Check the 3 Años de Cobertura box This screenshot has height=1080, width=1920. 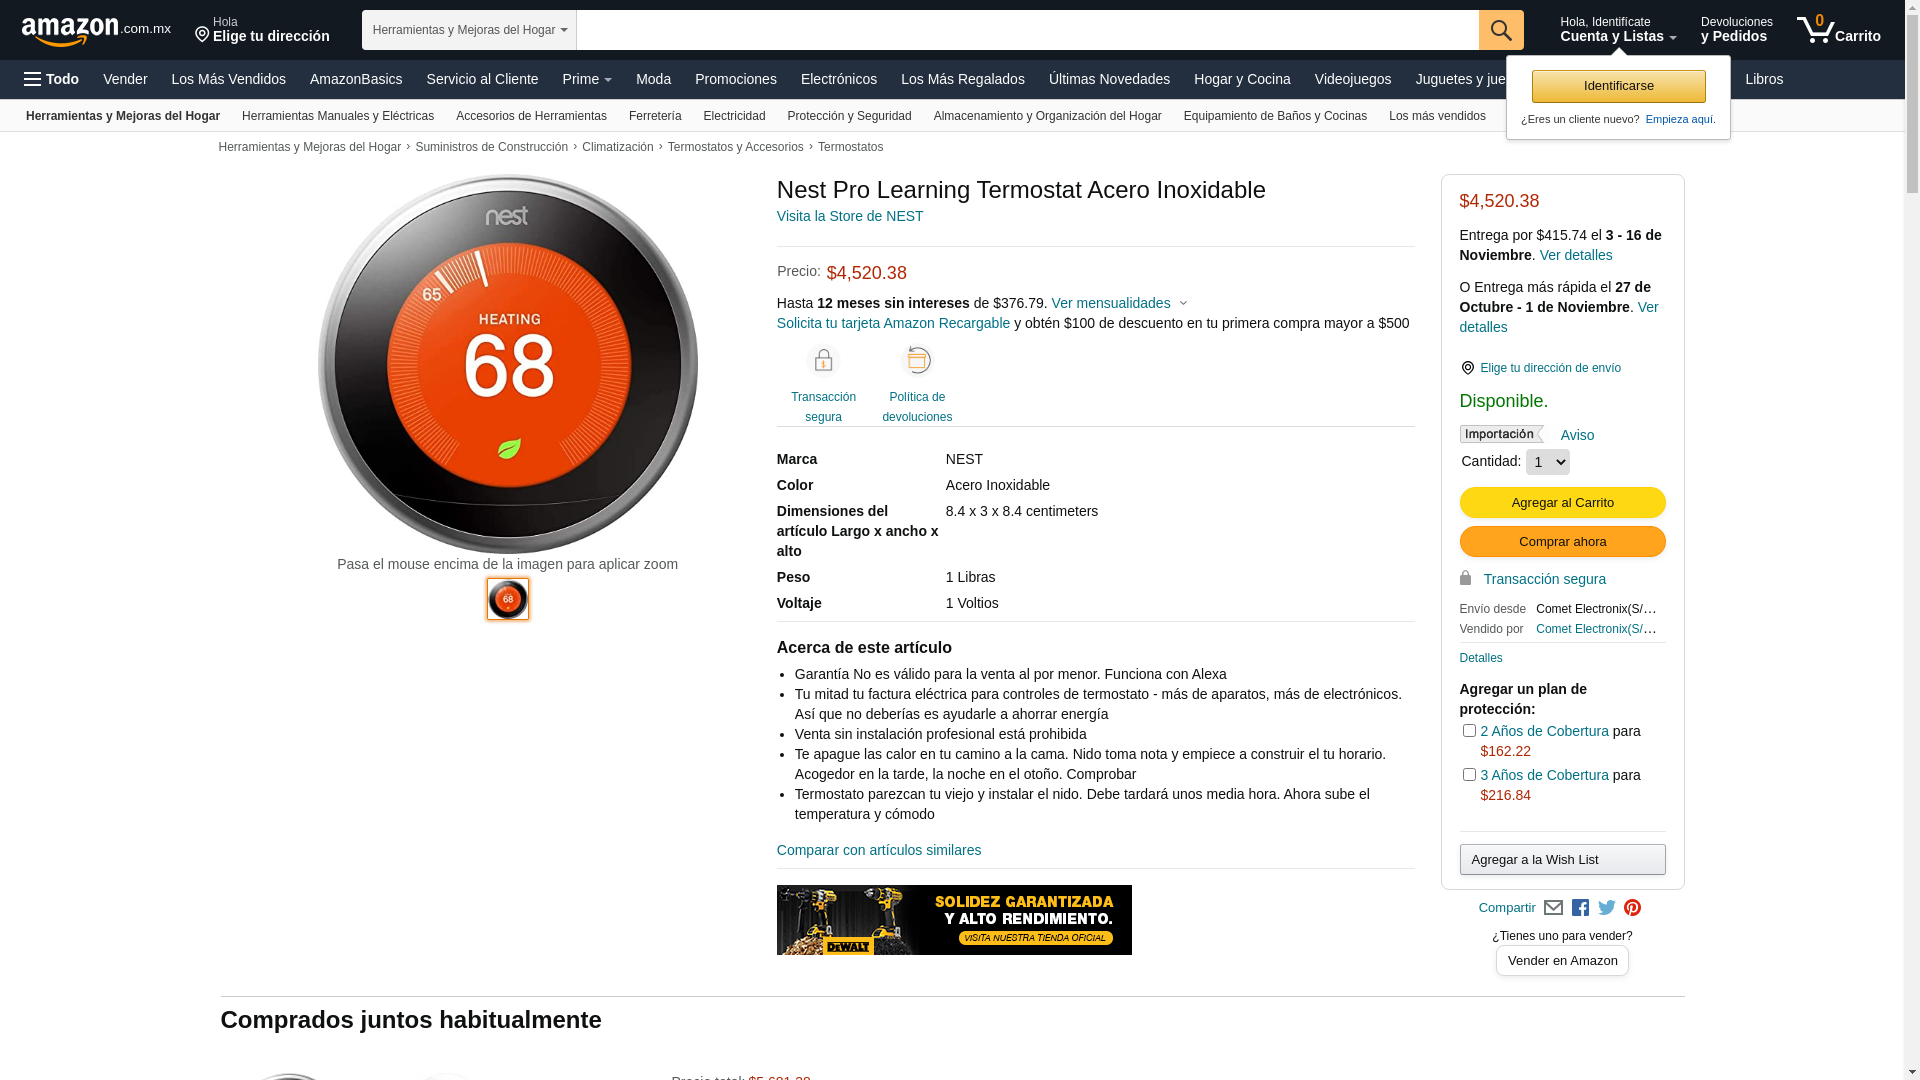click(1469, 775)
